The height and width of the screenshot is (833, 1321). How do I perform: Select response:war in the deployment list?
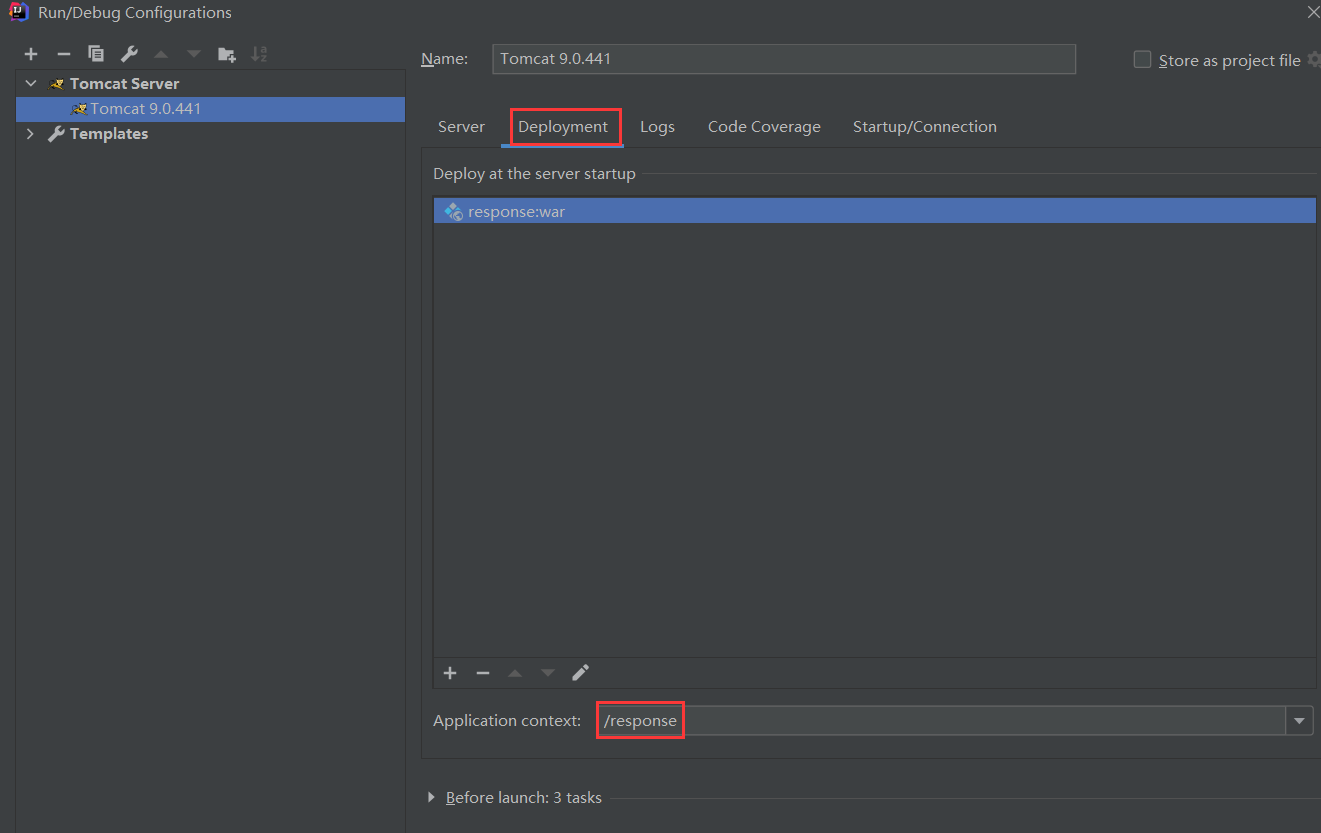pyautogui.click(x=516, y=212)
